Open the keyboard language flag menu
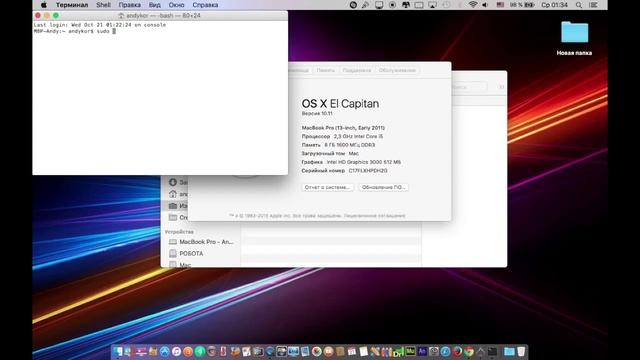Viewport: 640px width, 360px height. coord(500,5)
